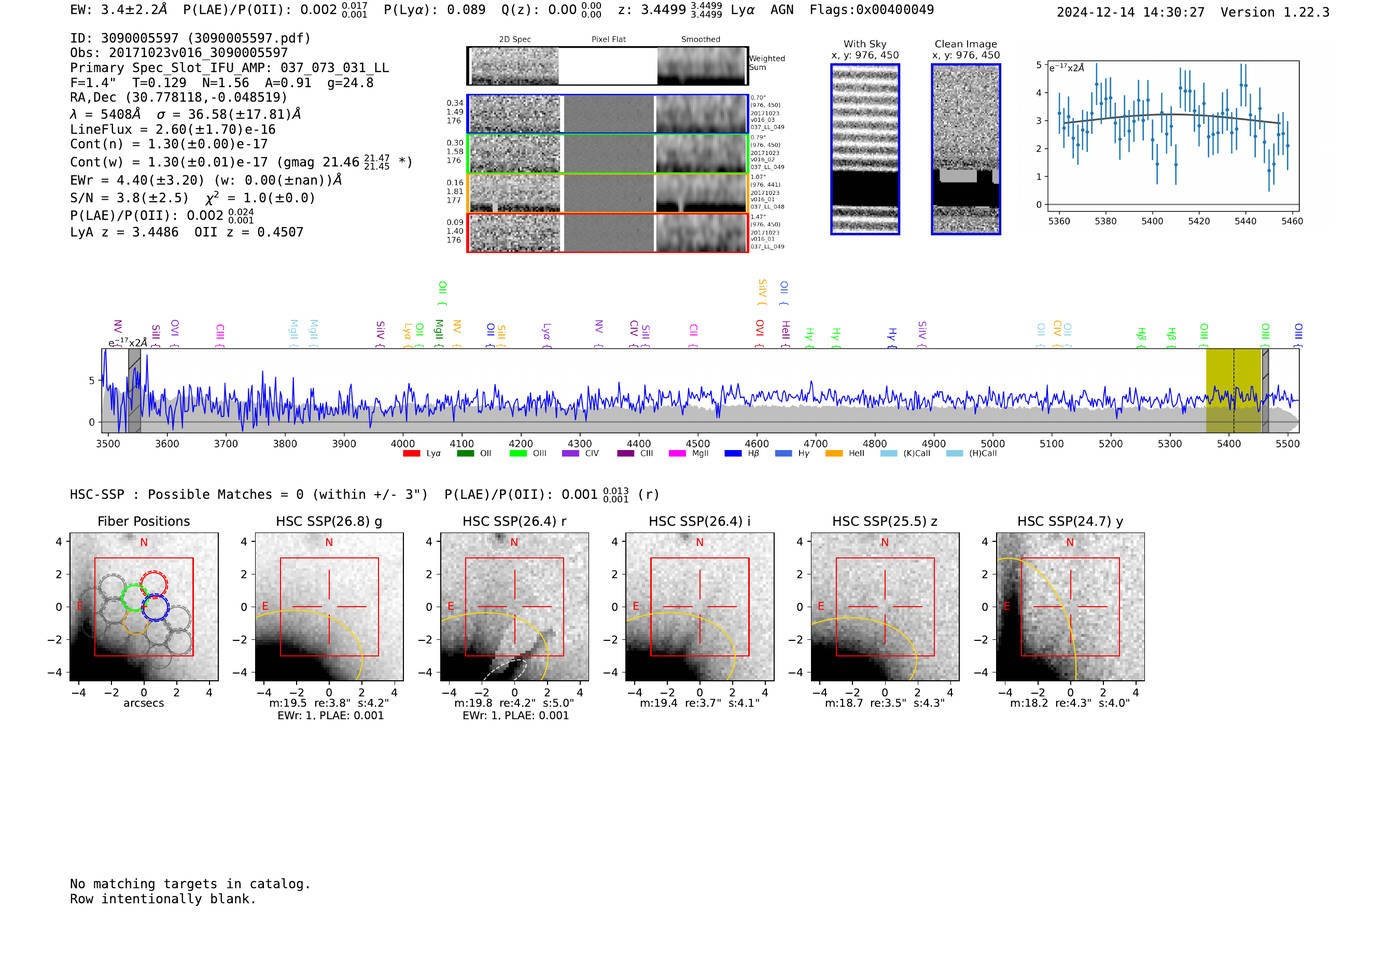Image resolution: width=1400 pixels, height=953 pixels.
Task: Click the 'P(Lyα): 0.089' header value
Action: (x=434, y=10)
